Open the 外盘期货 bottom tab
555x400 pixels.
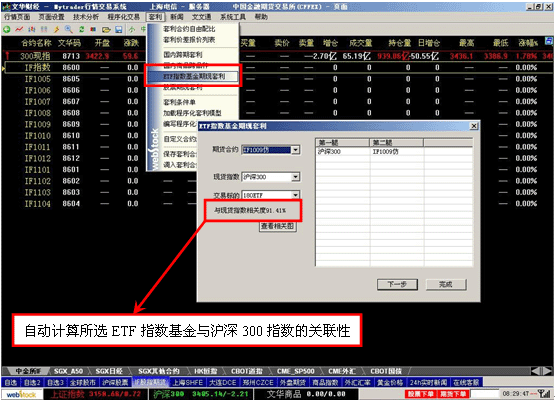[292, 382]
